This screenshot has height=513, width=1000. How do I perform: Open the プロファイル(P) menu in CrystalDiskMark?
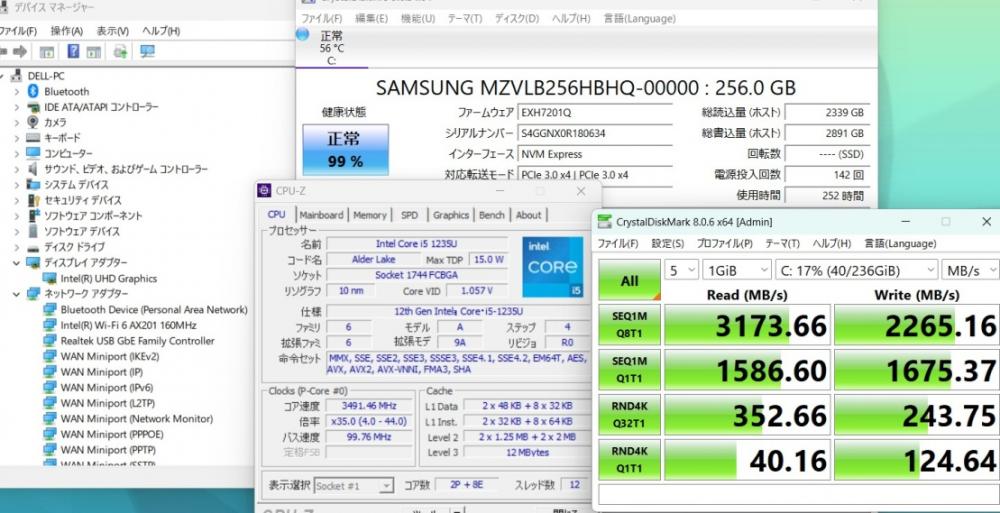(724, 243)
